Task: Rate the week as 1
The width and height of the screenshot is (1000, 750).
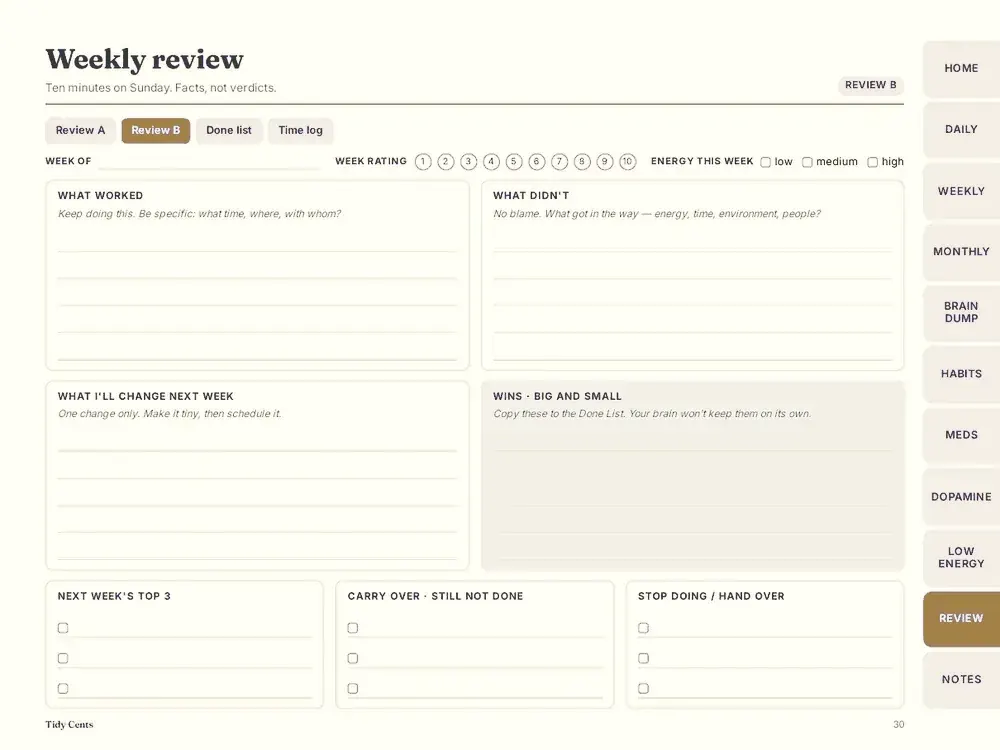Action: coord(423,162)
